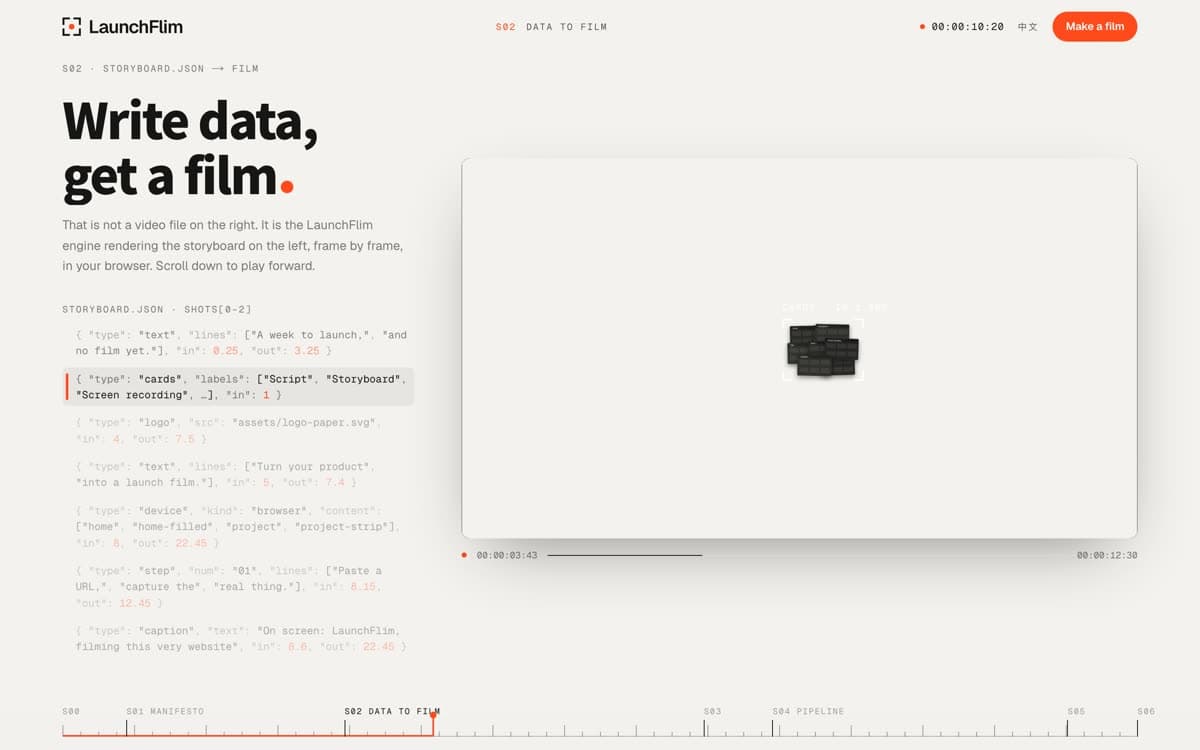Select the highlighted "cards" shot entry
Viewport: 1200px width, 750px height.
[238, 387]
